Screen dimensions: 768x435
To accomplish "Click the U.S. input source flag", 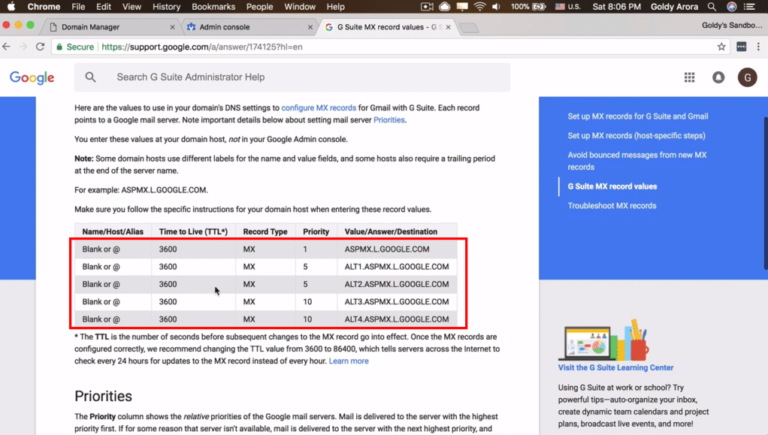I will [560, 7].
